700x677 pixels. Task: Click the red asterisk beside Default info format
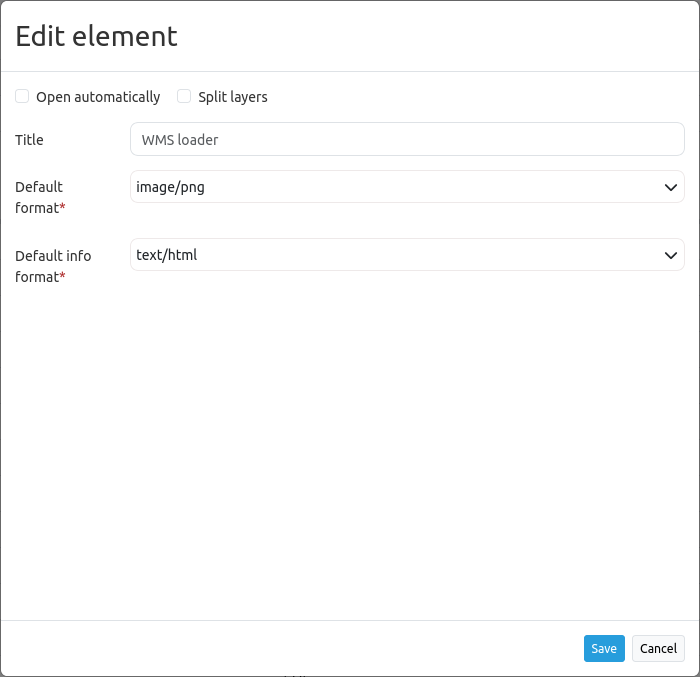tap(63, 277)
